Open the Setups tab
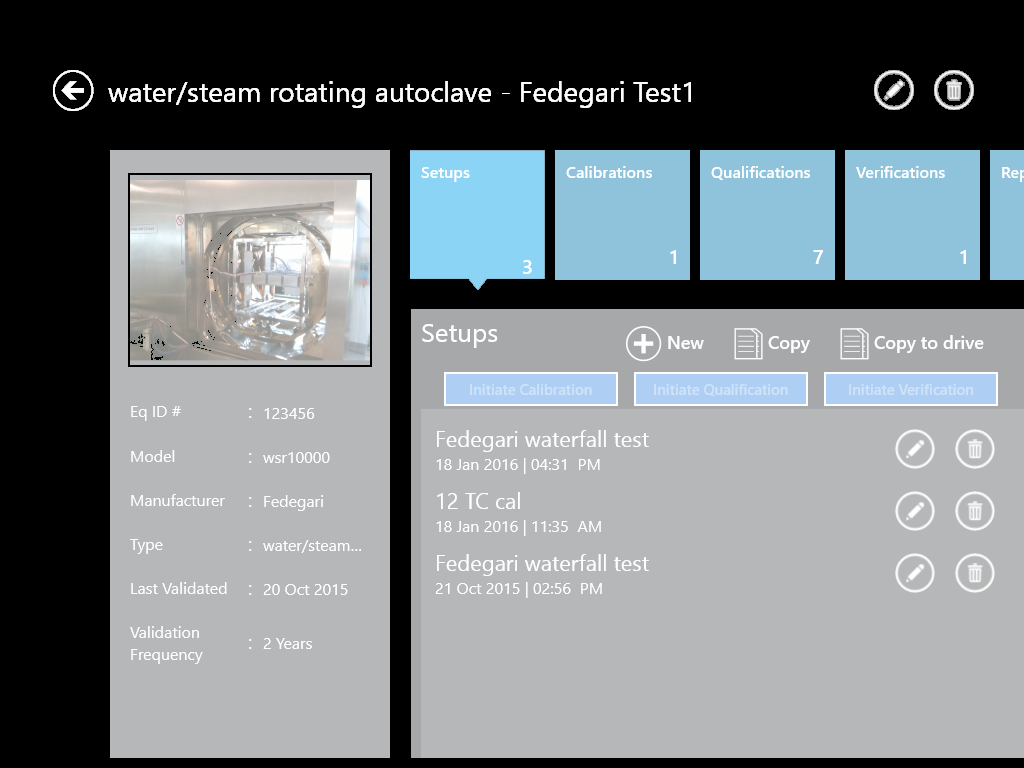The image size is (1024, 768). (477, 215)
